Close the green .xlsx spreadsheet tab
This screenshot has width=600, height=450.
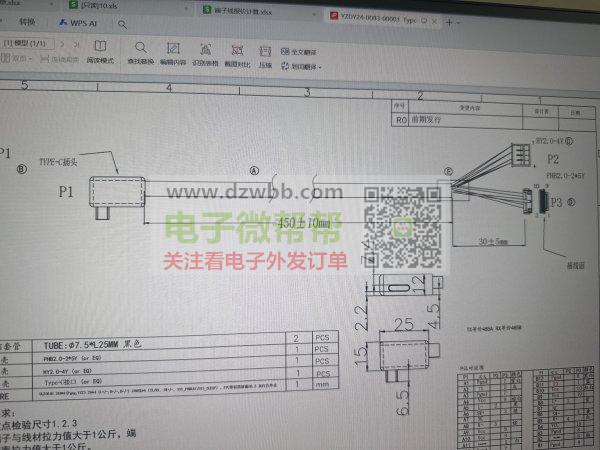[314, 15]
